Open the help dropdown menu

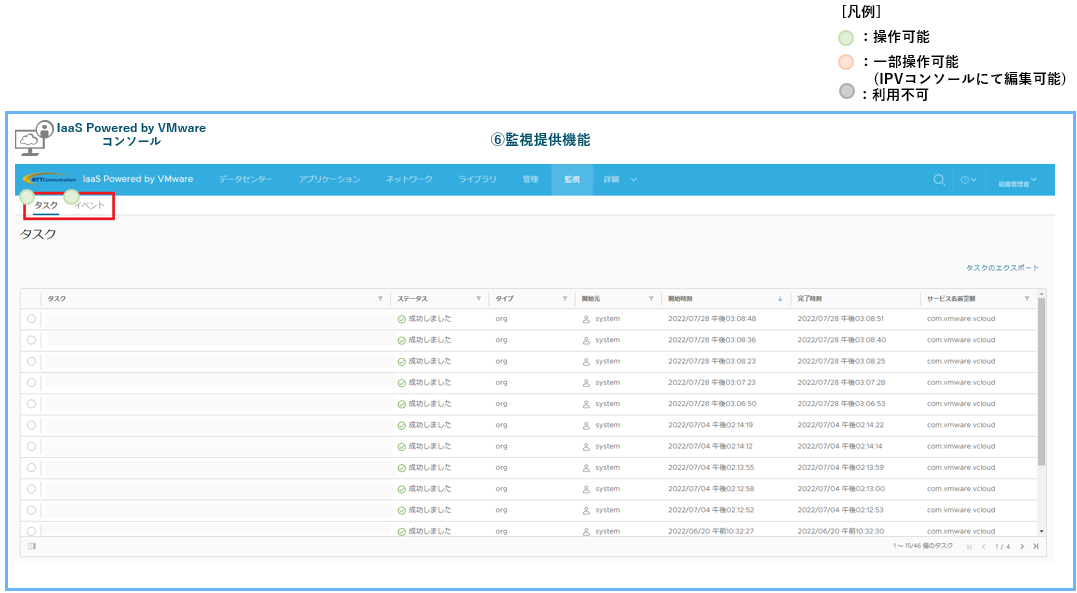click(968, 180)
